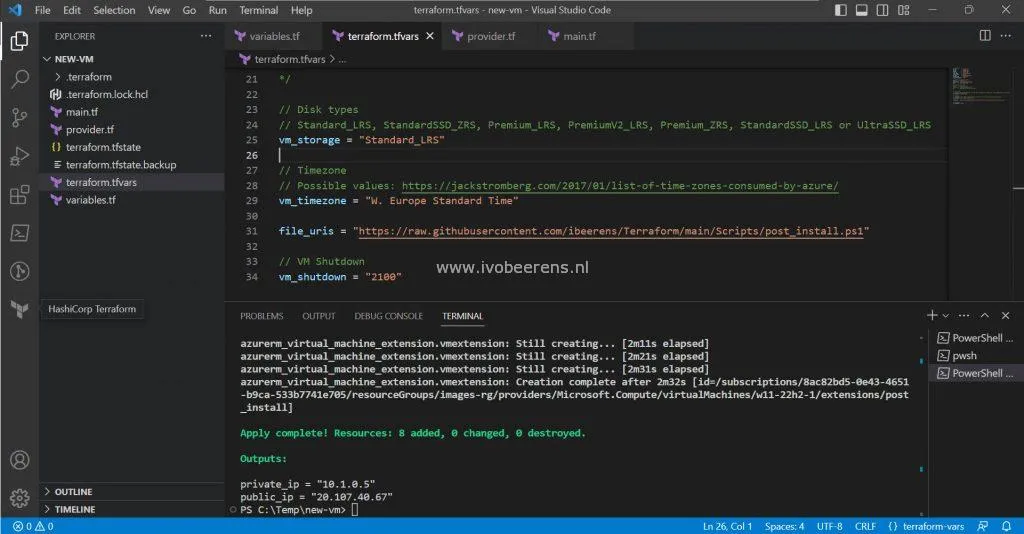Switch to the variables.tf editor tab
Screen dimensions: 1024x534
pyautogui.click(x=274, y=36)
